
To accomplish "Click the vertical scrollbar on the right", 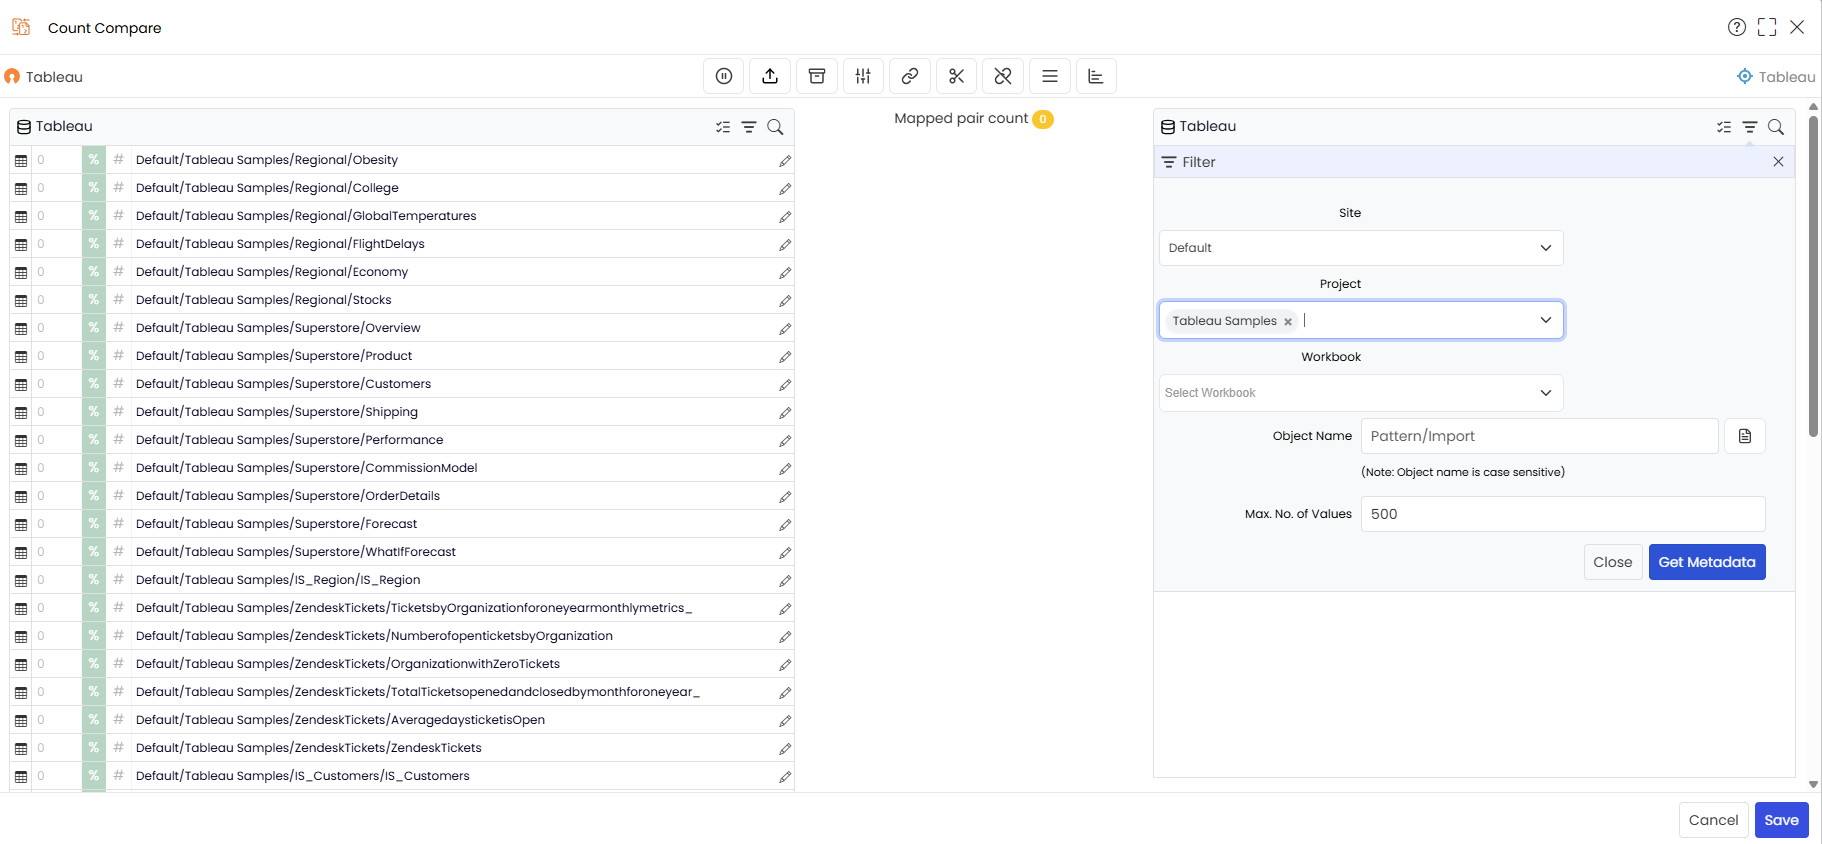I will tap(1813, 275).
